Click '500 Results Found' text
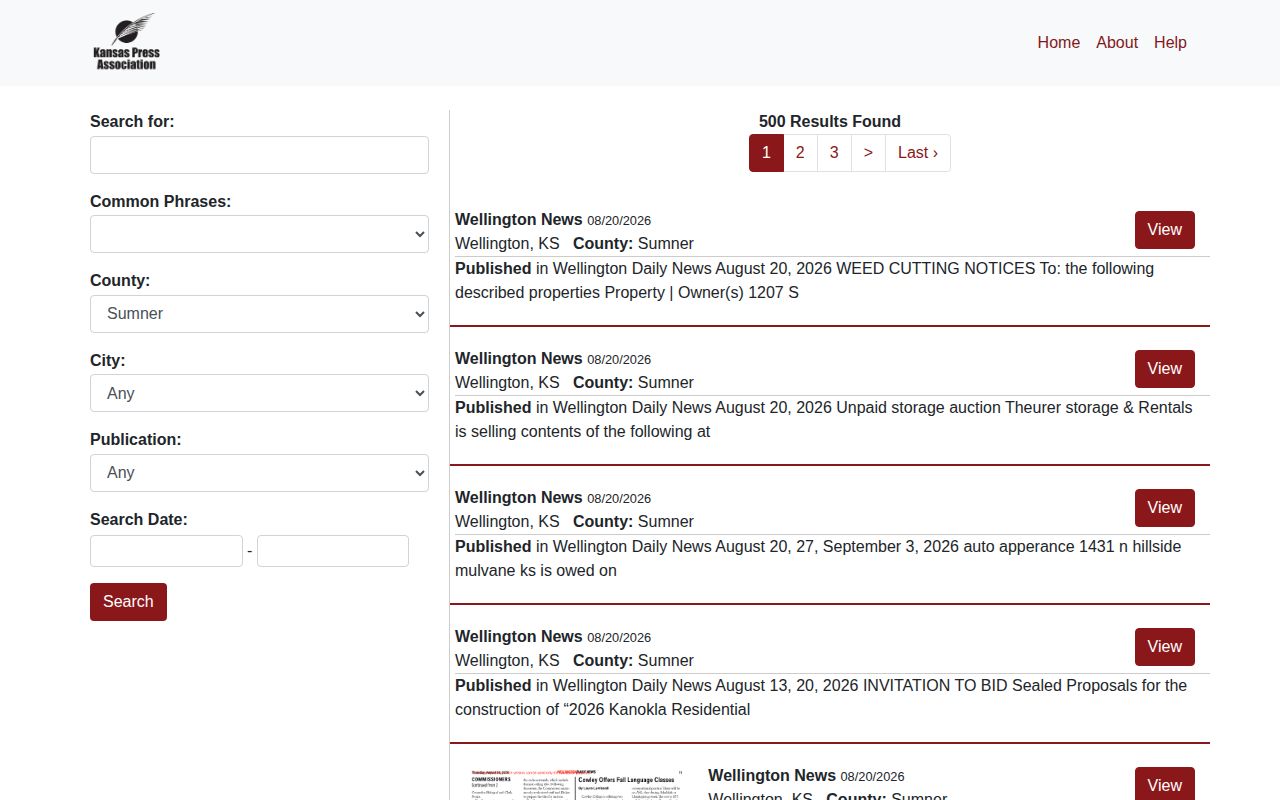The width and height of the screenshot is (1280, 800). (830, 121)
